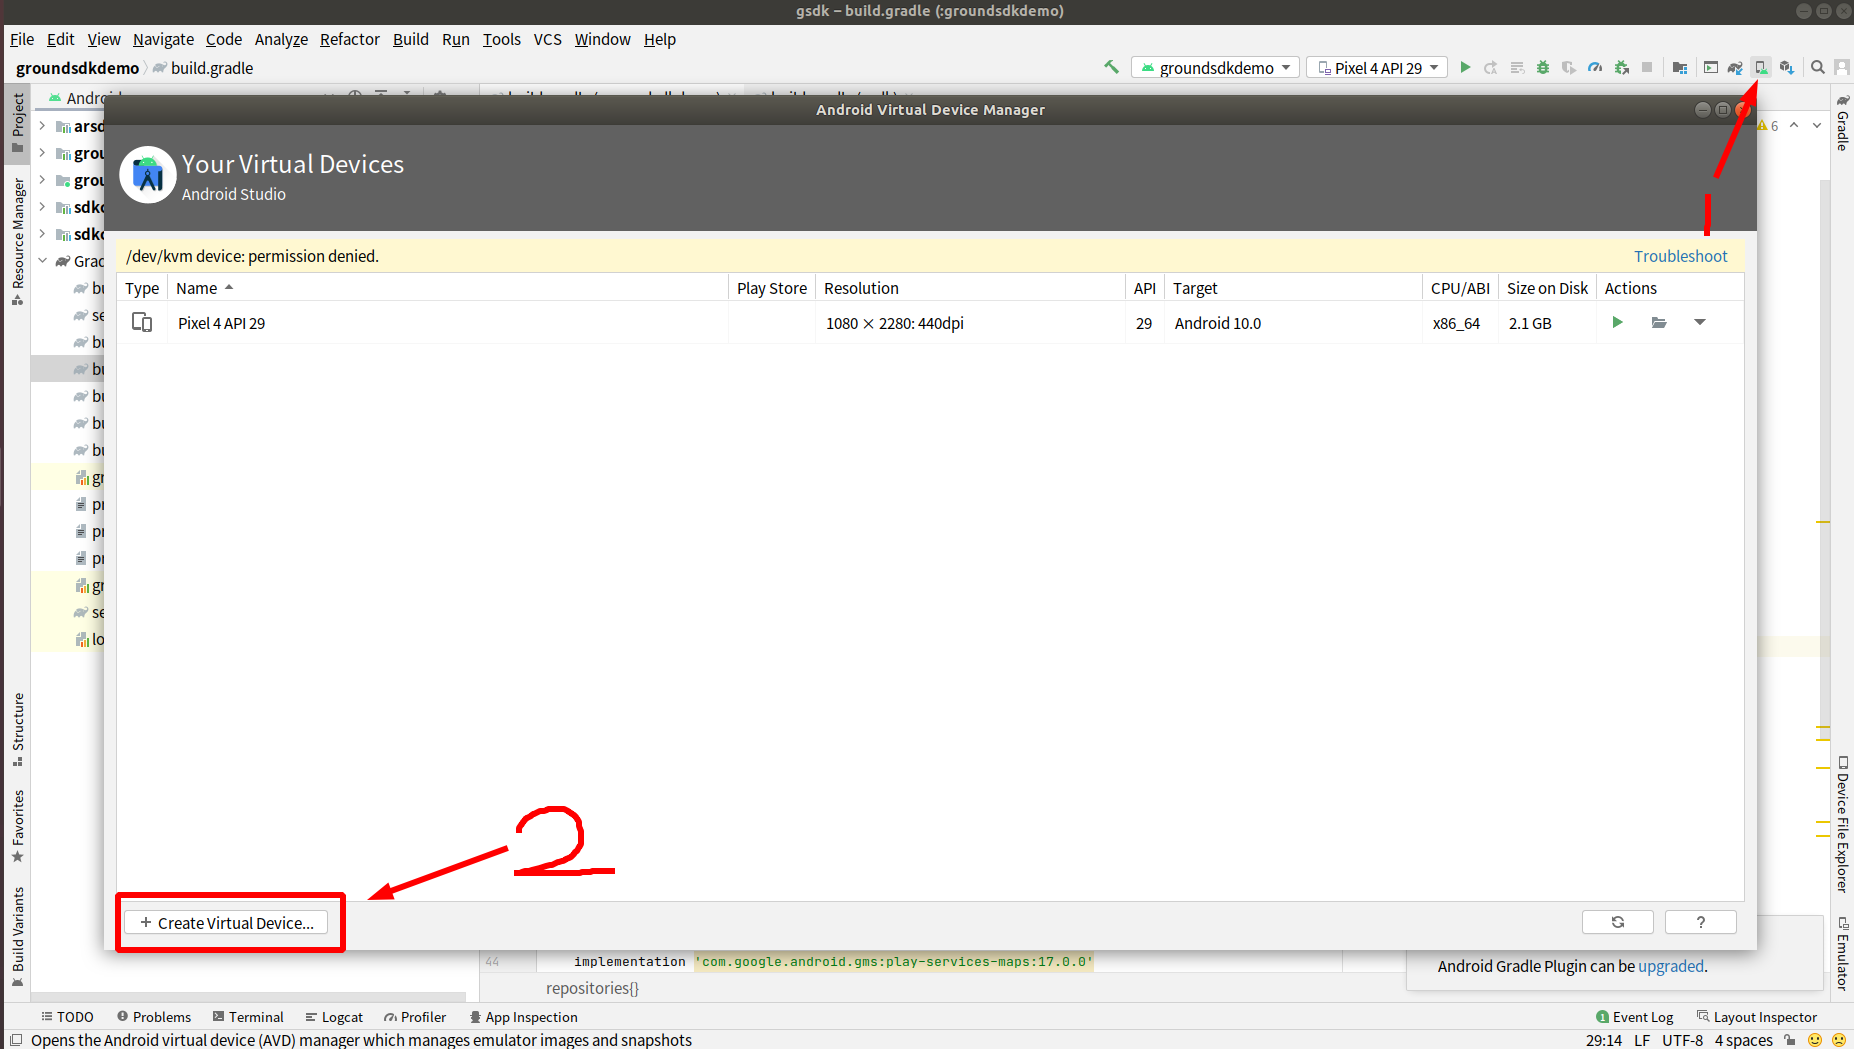The width and height of the screenshot is (1854, 1049).
Task: Collapse the Gradle Scripts tree node arrow
Action: point(42,261)
